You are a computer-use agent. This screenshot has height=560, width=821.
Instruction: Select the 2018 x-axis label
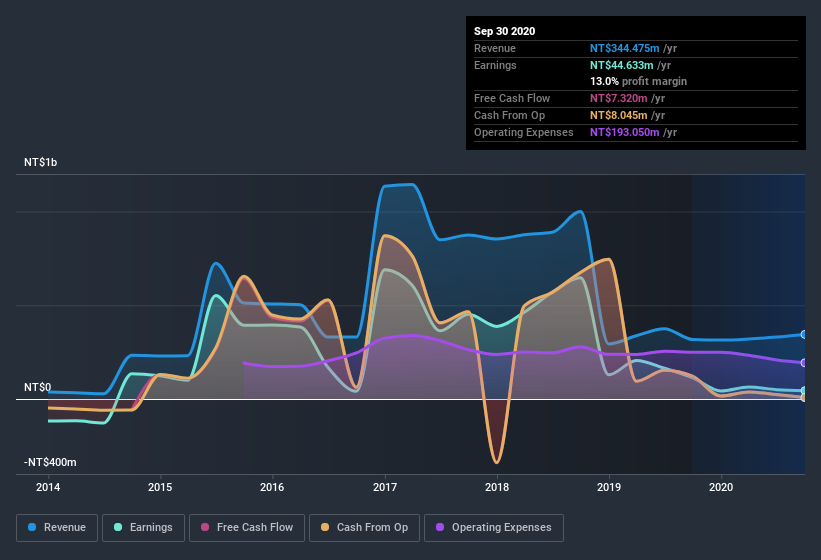point(497,488)
